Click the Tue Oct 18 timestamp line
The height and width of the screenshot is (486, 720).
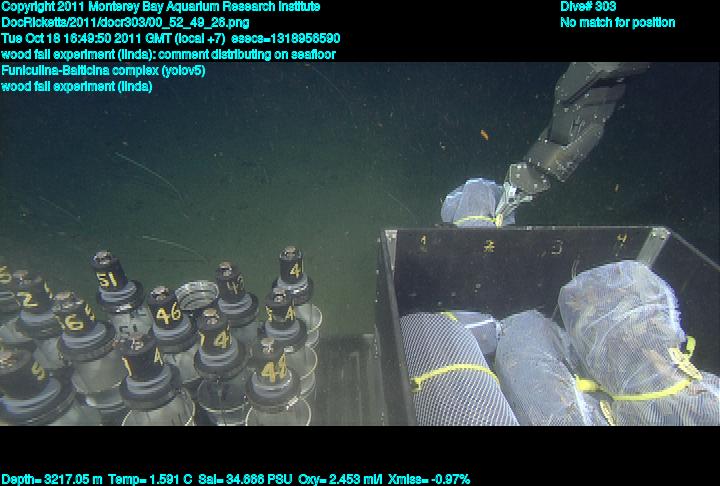coord(170,38)
